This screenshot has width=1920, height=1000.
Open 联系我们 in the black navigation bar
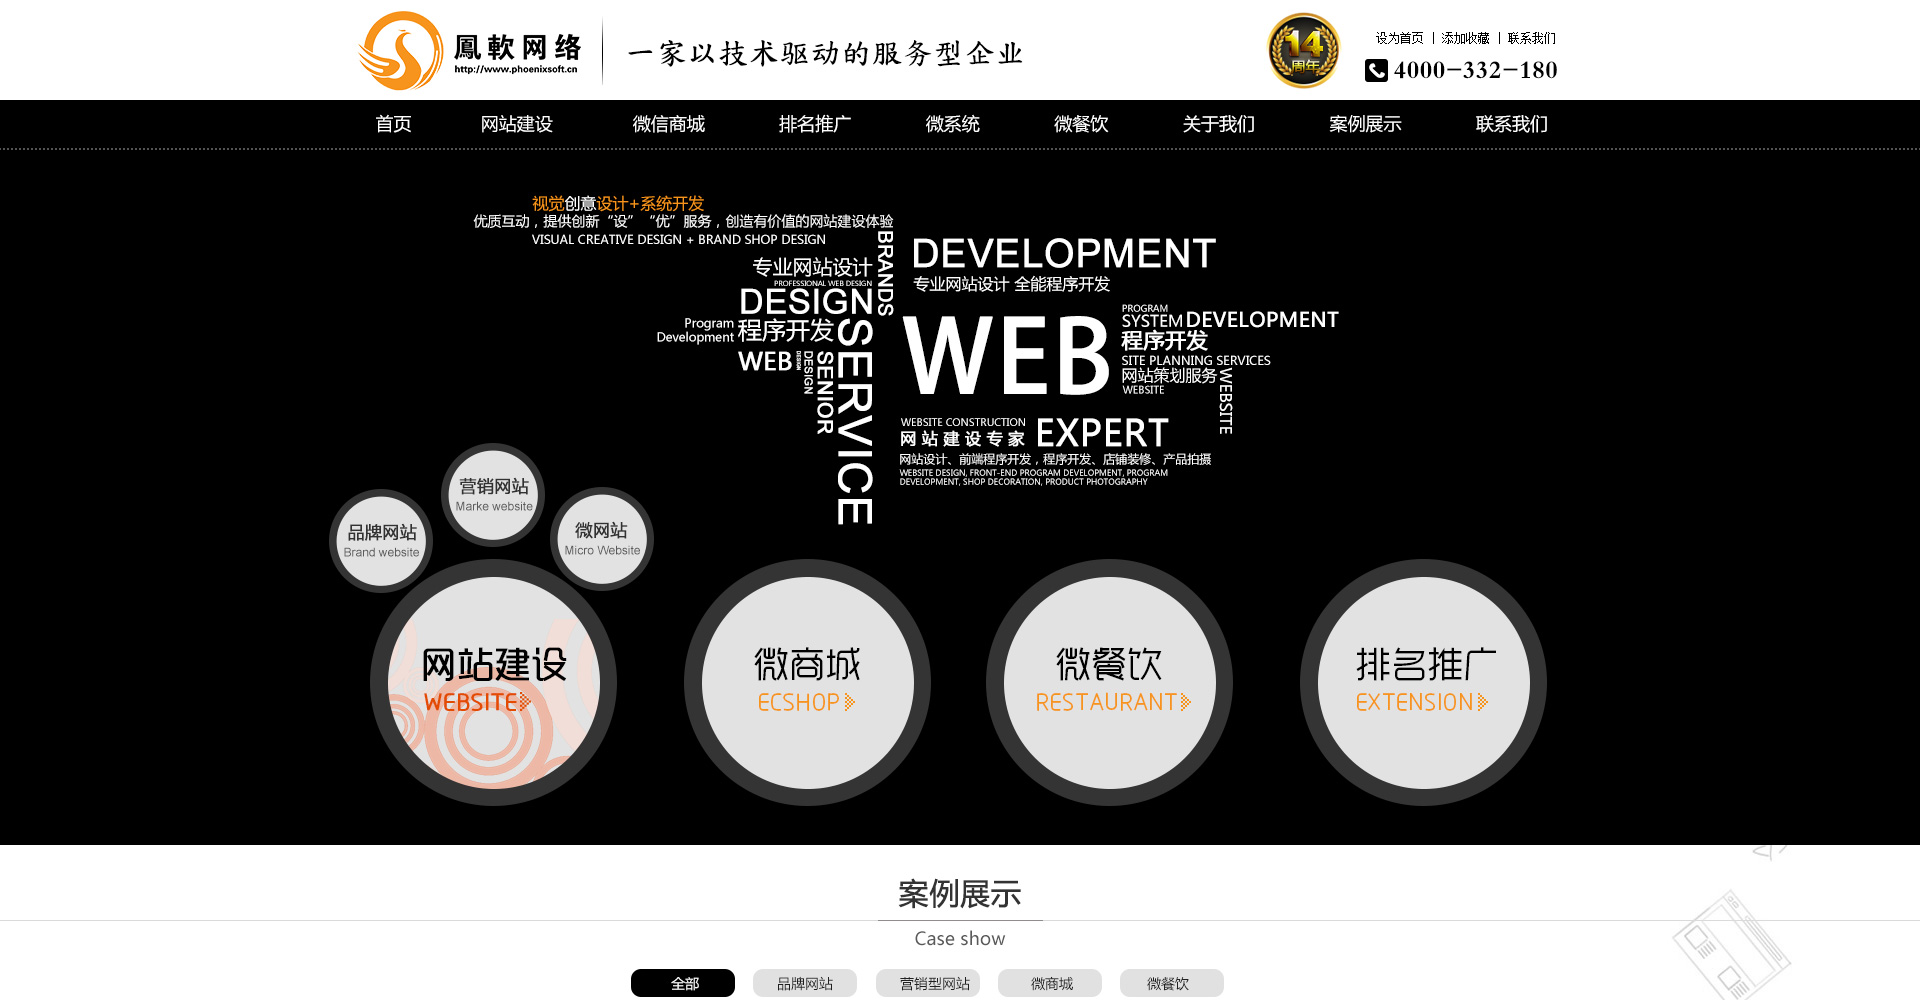1511,124
